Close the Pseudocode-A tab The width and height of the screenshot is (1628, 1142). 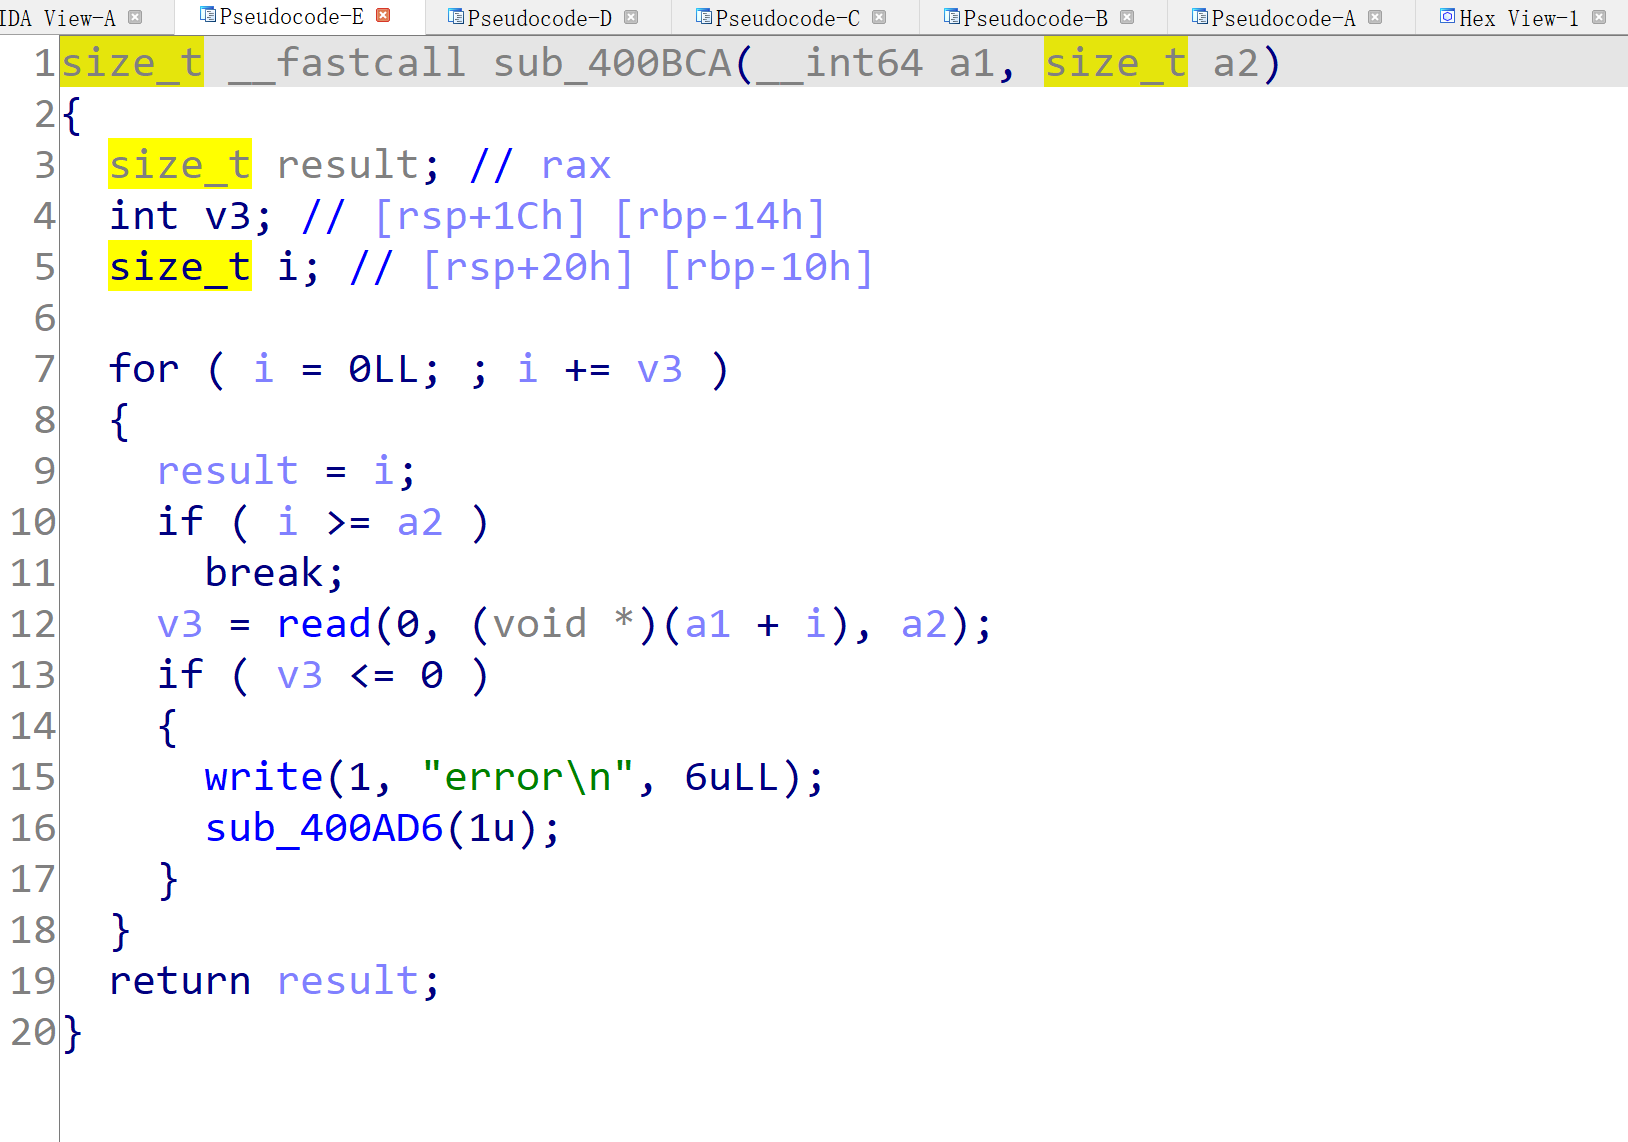click(x=1375, y=17)
